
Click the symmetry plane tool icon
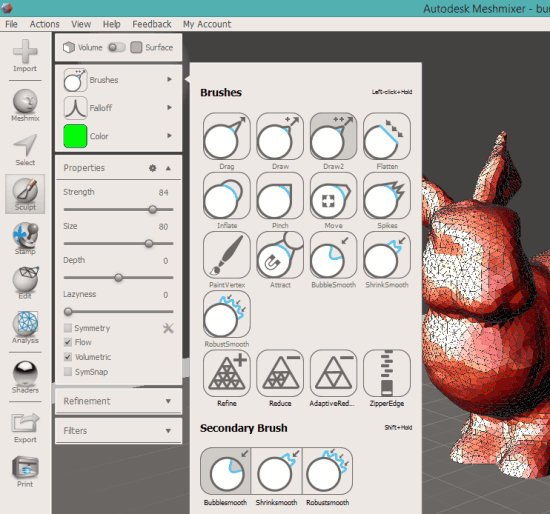[x=168, y=328]
